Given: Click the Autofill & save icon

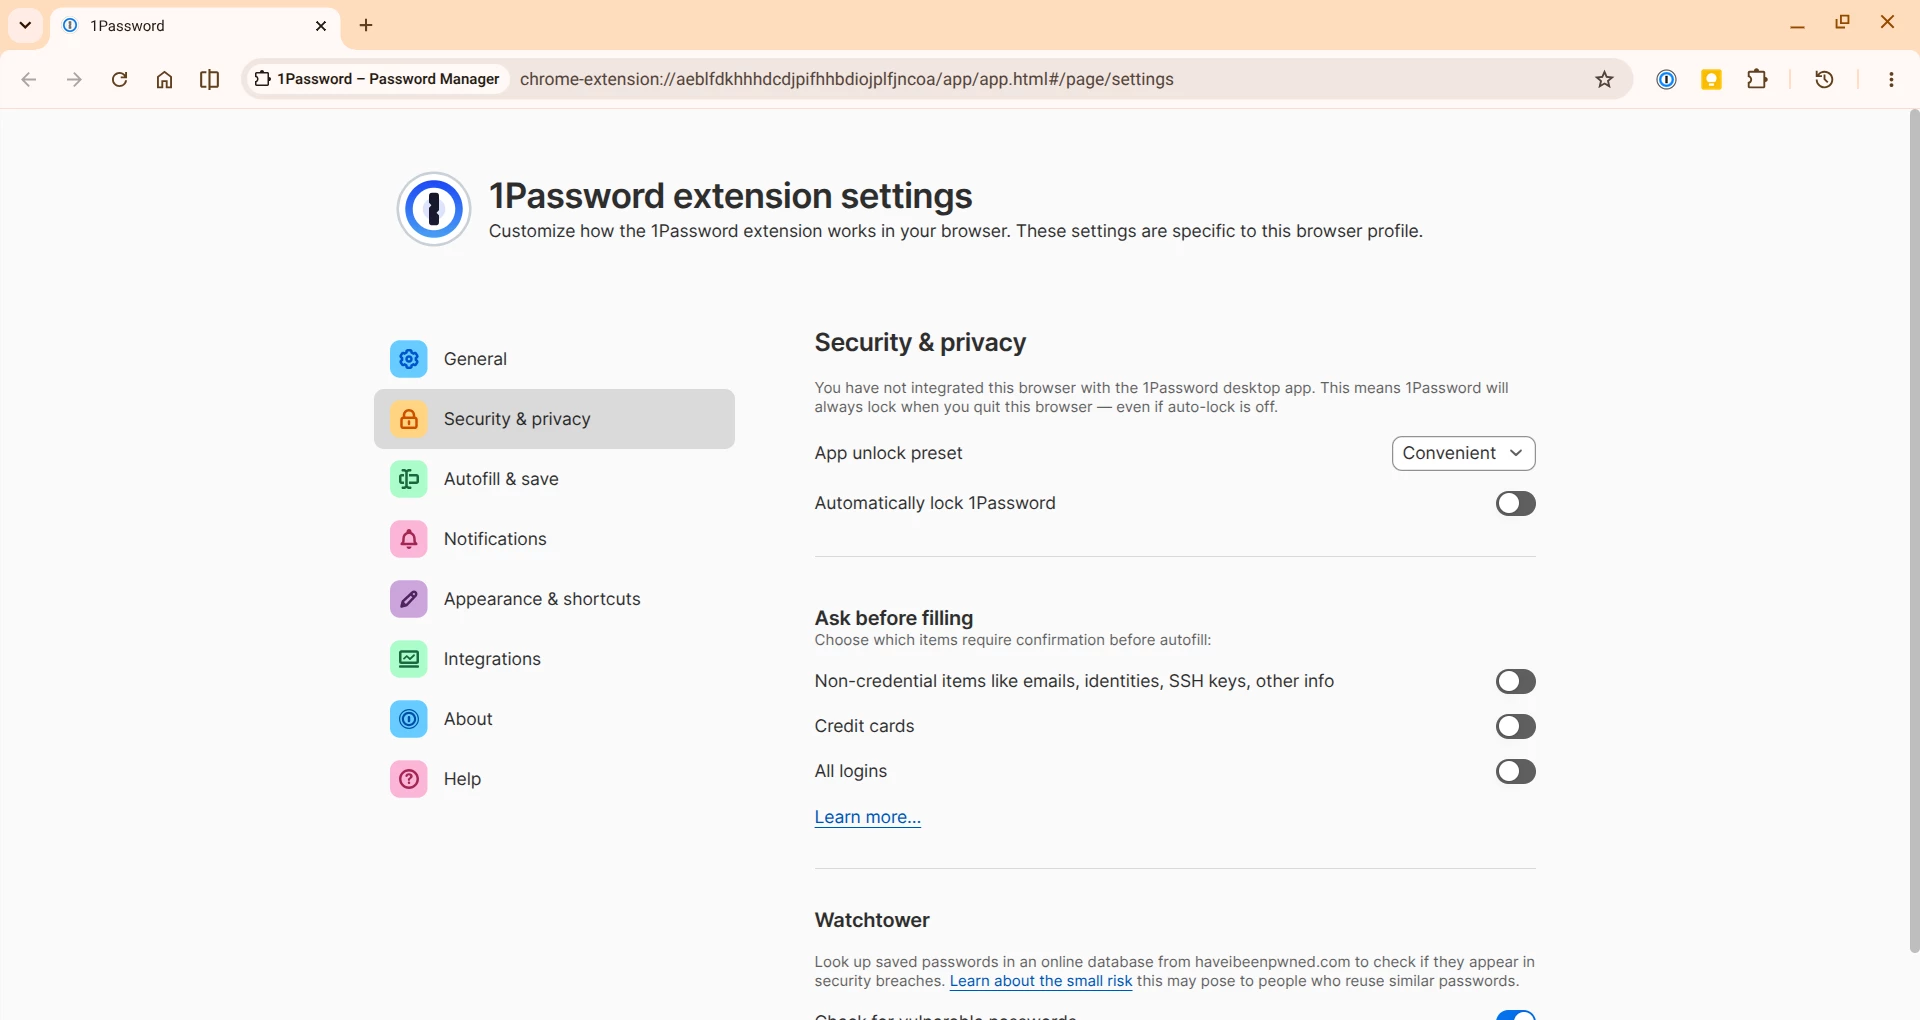Looking at the screenshot, I should coord(409,479).
